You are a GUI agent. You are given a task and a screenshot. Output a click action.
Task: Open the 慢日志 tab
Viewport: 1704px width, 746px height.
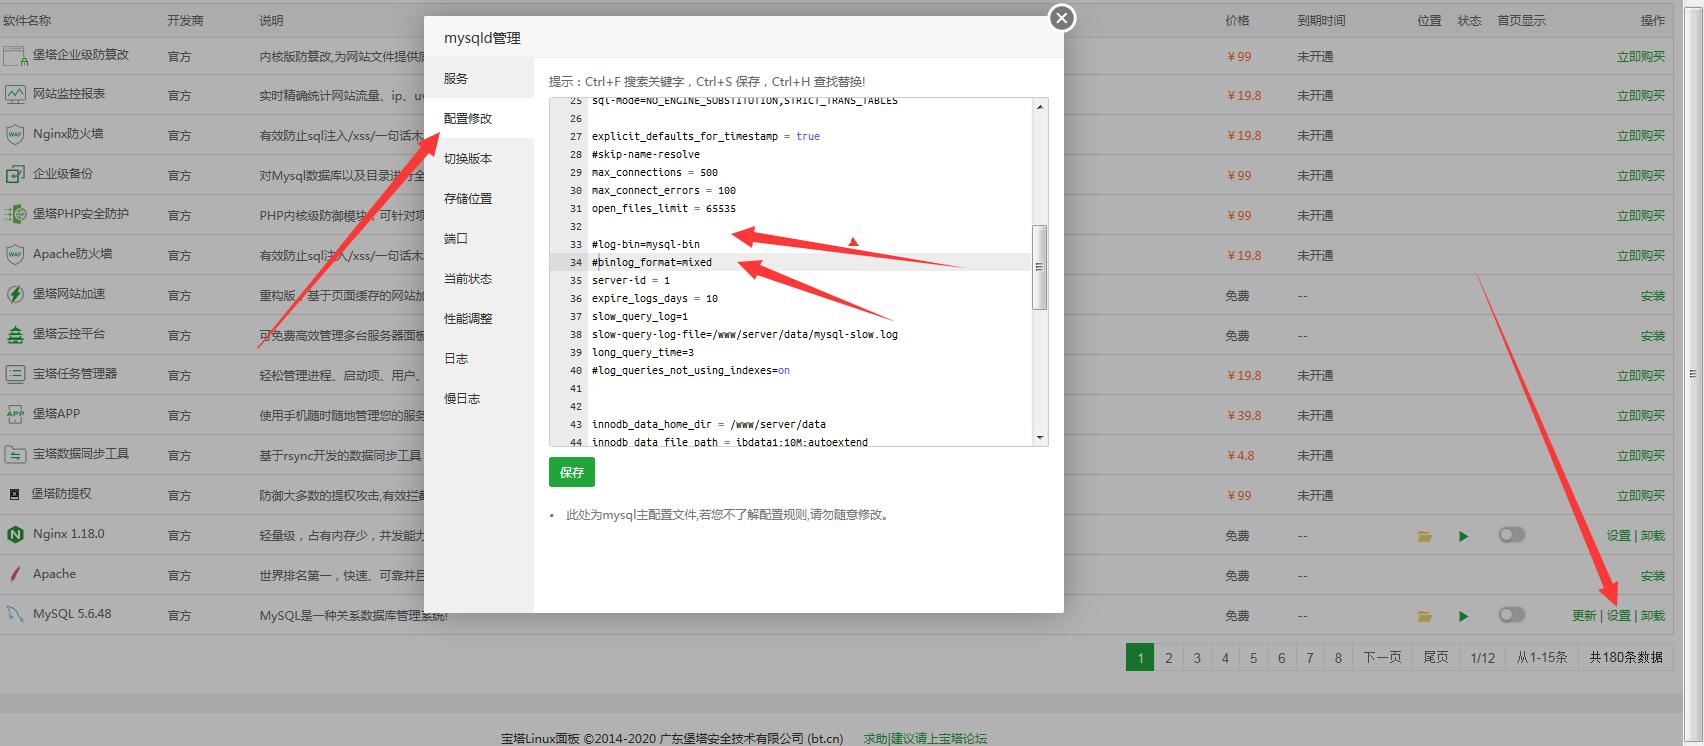tap(462, 398)
